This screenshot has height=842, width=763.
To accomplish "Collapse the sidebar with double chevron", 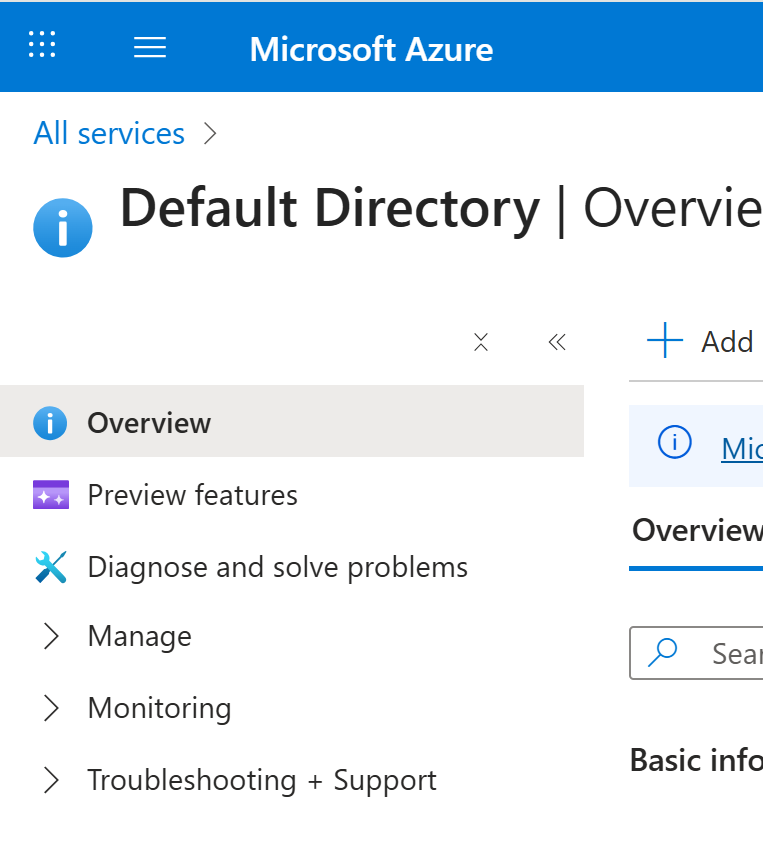I will 557,342.
